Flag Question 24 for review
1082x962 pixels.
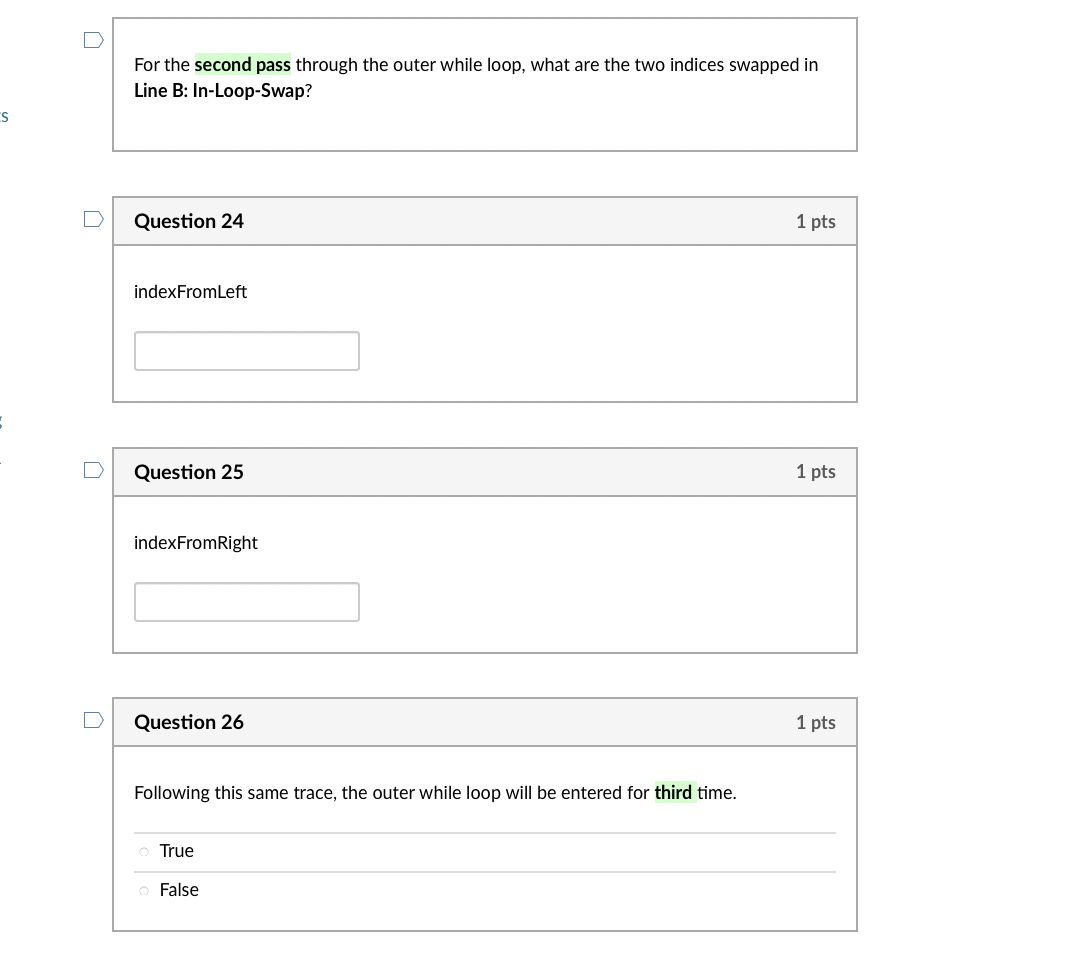pyautogui.click(x=94, y=219)
